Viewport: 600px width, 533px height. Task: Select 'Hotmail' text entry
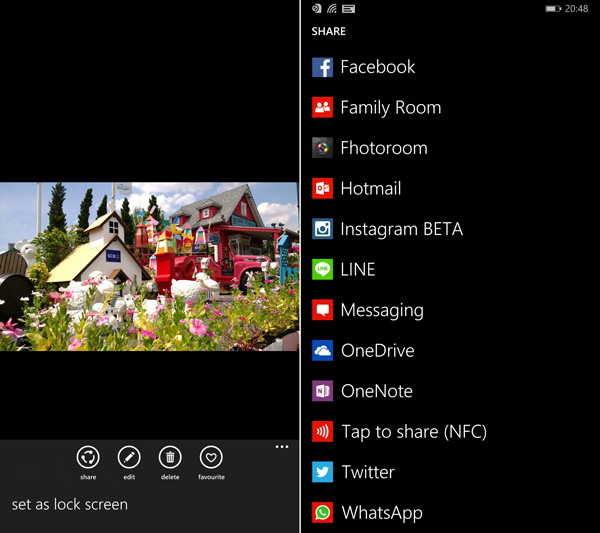tap(371, 188)
